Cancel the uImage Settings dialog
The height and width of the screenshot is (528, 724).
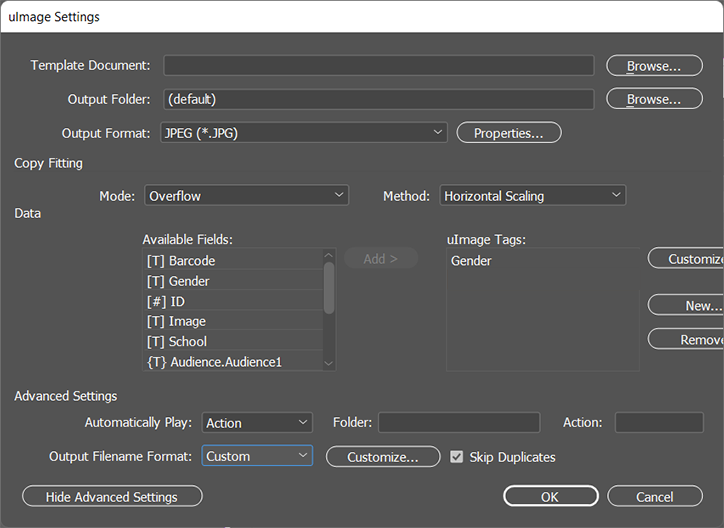[655, 496]
